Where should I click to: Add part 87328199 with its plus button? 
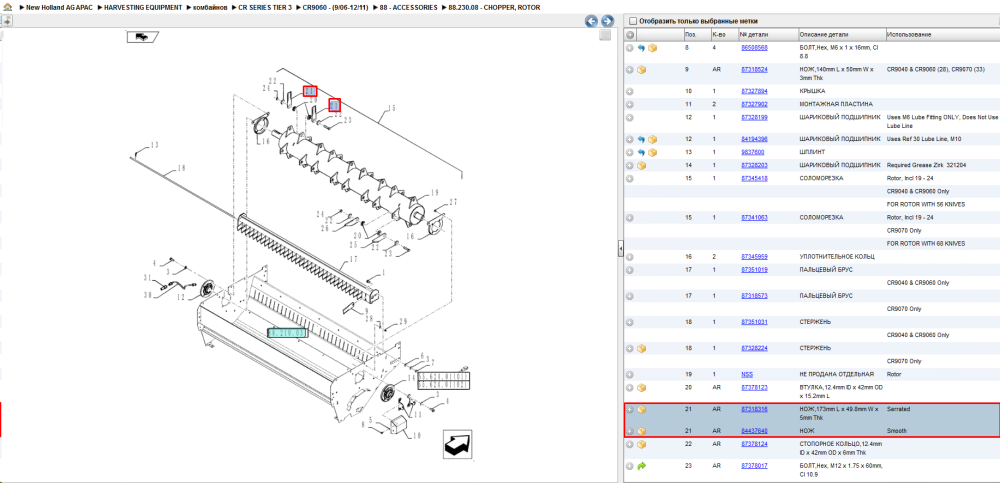630,117
